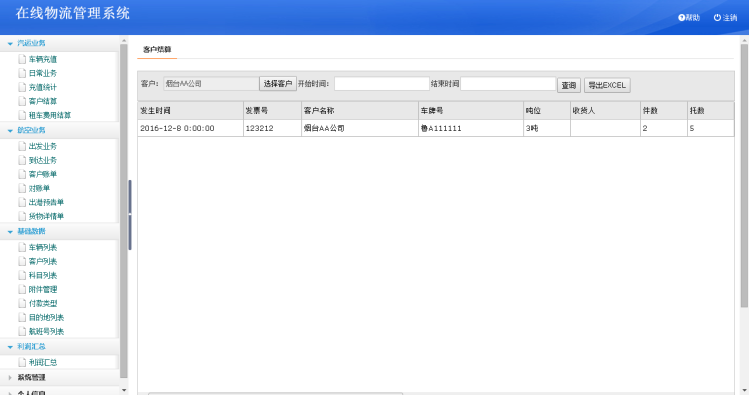Click the 注销 logout power icon
This screenshot has width=749, height=395.
pos(717,18)
